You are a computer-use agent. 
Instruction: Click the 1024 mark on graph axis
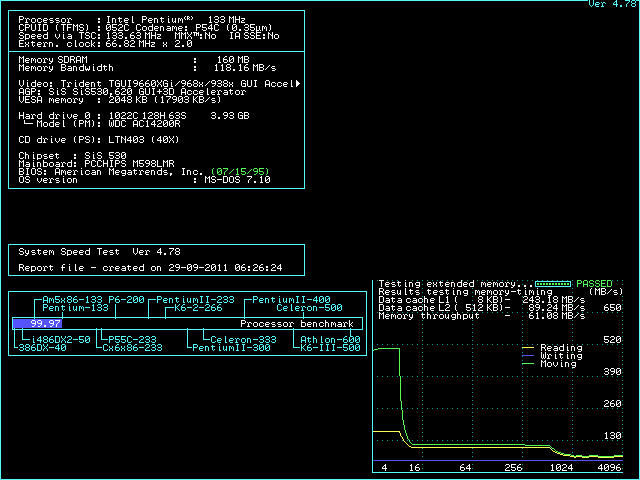pos(561,467)
